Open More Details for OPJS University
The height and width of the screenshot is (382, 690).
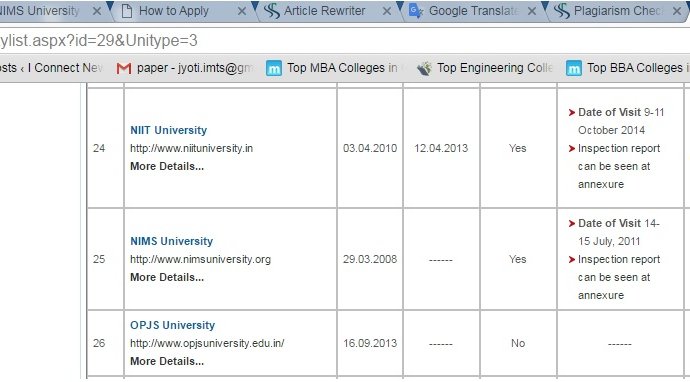tap(167, 361)
